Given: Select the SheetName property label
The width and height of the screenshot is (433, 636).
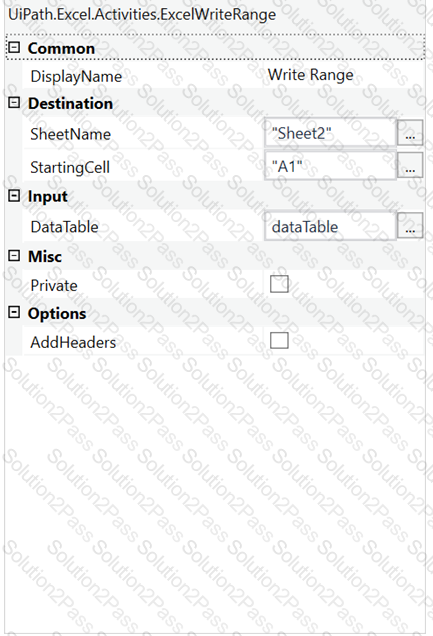Looking at the screenshot, I should pyautogui.click(x=71, y=134).
